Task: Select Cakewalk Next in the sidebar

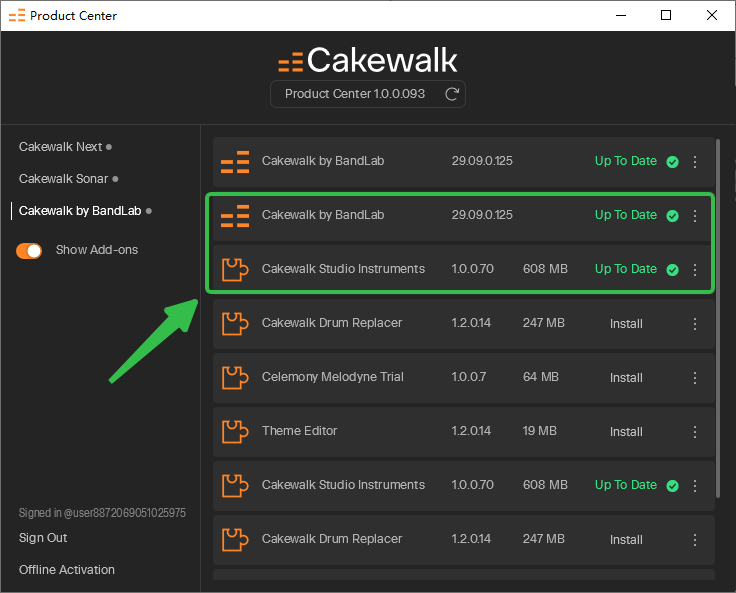Action: point(61,147)
